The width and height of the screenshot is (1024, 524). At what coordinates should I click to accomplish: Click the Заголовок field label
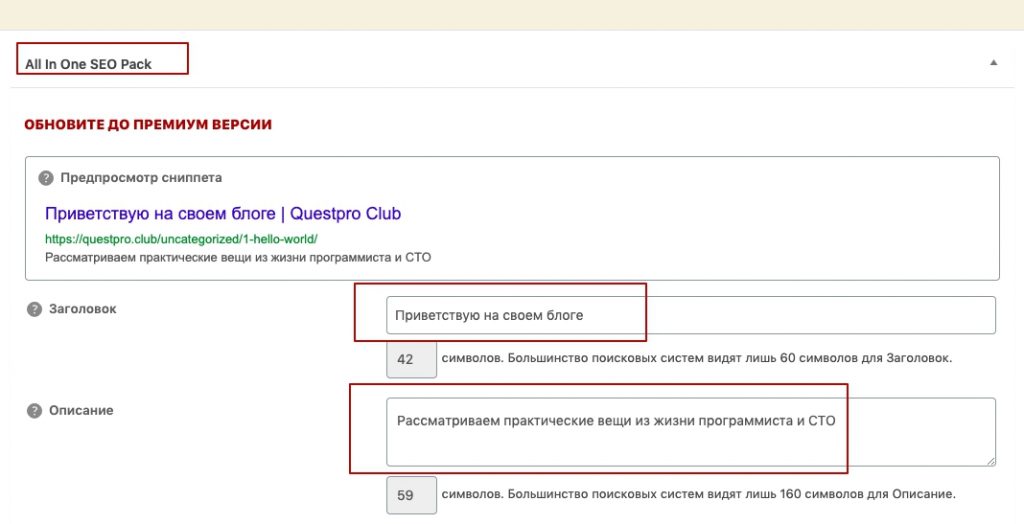[82, 309]
